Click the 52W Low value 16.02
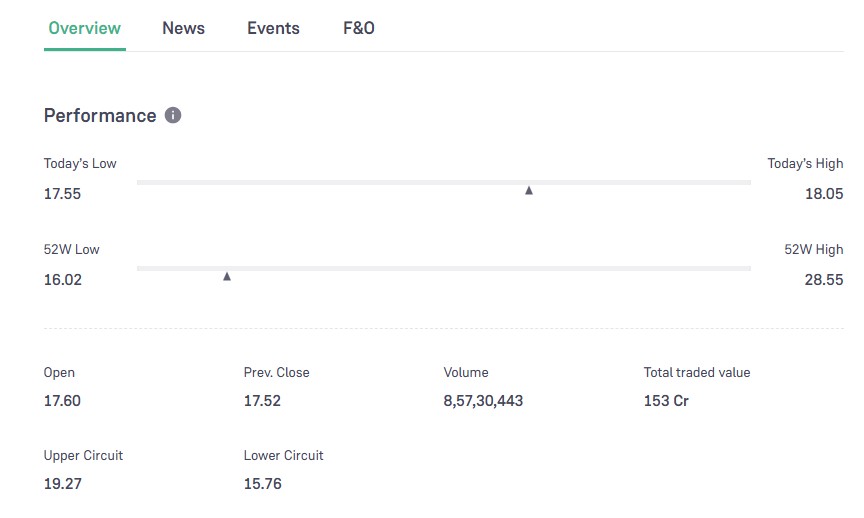This screenshot has height=518, width=864. [x=63, y=280]
